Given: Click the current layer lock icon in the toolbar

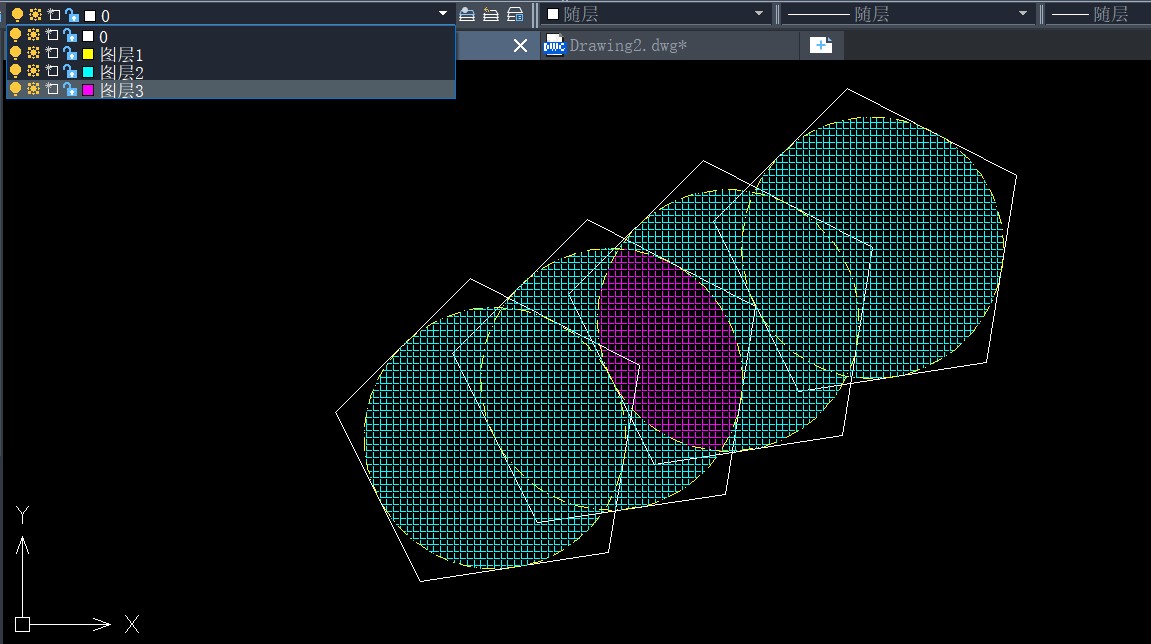Looking at the screenshot, I should click(x=72, y=15).
